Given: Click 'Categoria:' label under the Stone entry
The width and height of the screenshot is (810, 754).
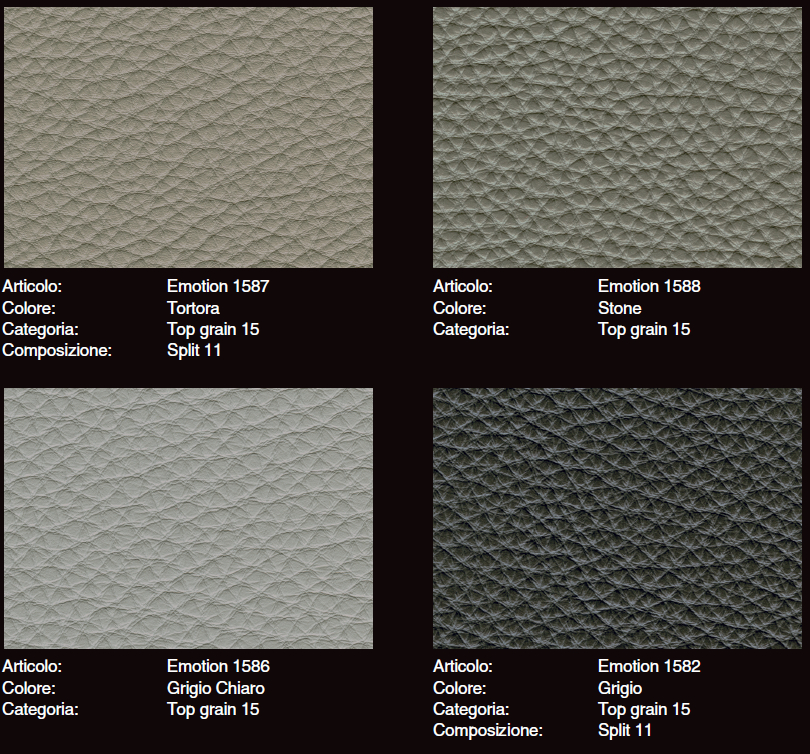Looking at the screenshot, I should click(471, 329).
